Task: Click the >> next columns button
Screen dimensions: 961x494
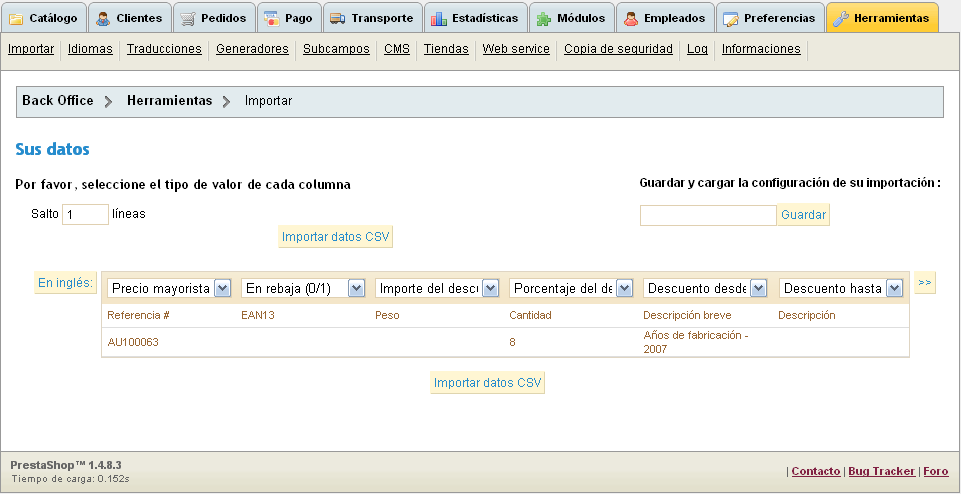Action: click(925, 283)
